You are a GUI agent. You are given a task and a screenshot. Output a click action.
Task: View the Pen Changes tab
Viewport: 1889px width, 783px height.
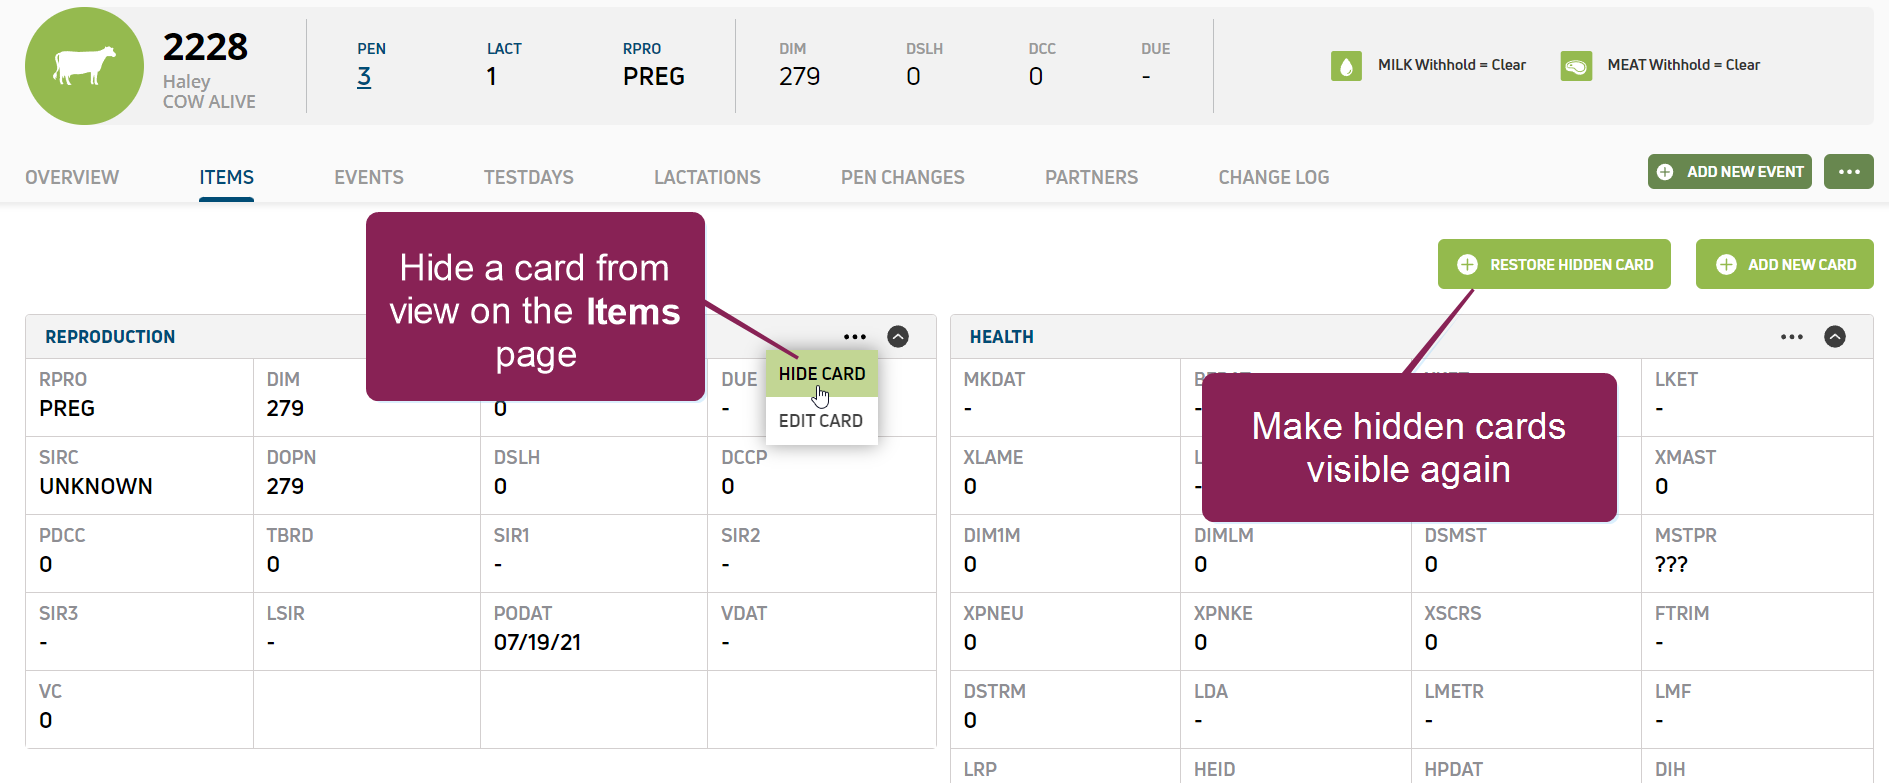902,178
